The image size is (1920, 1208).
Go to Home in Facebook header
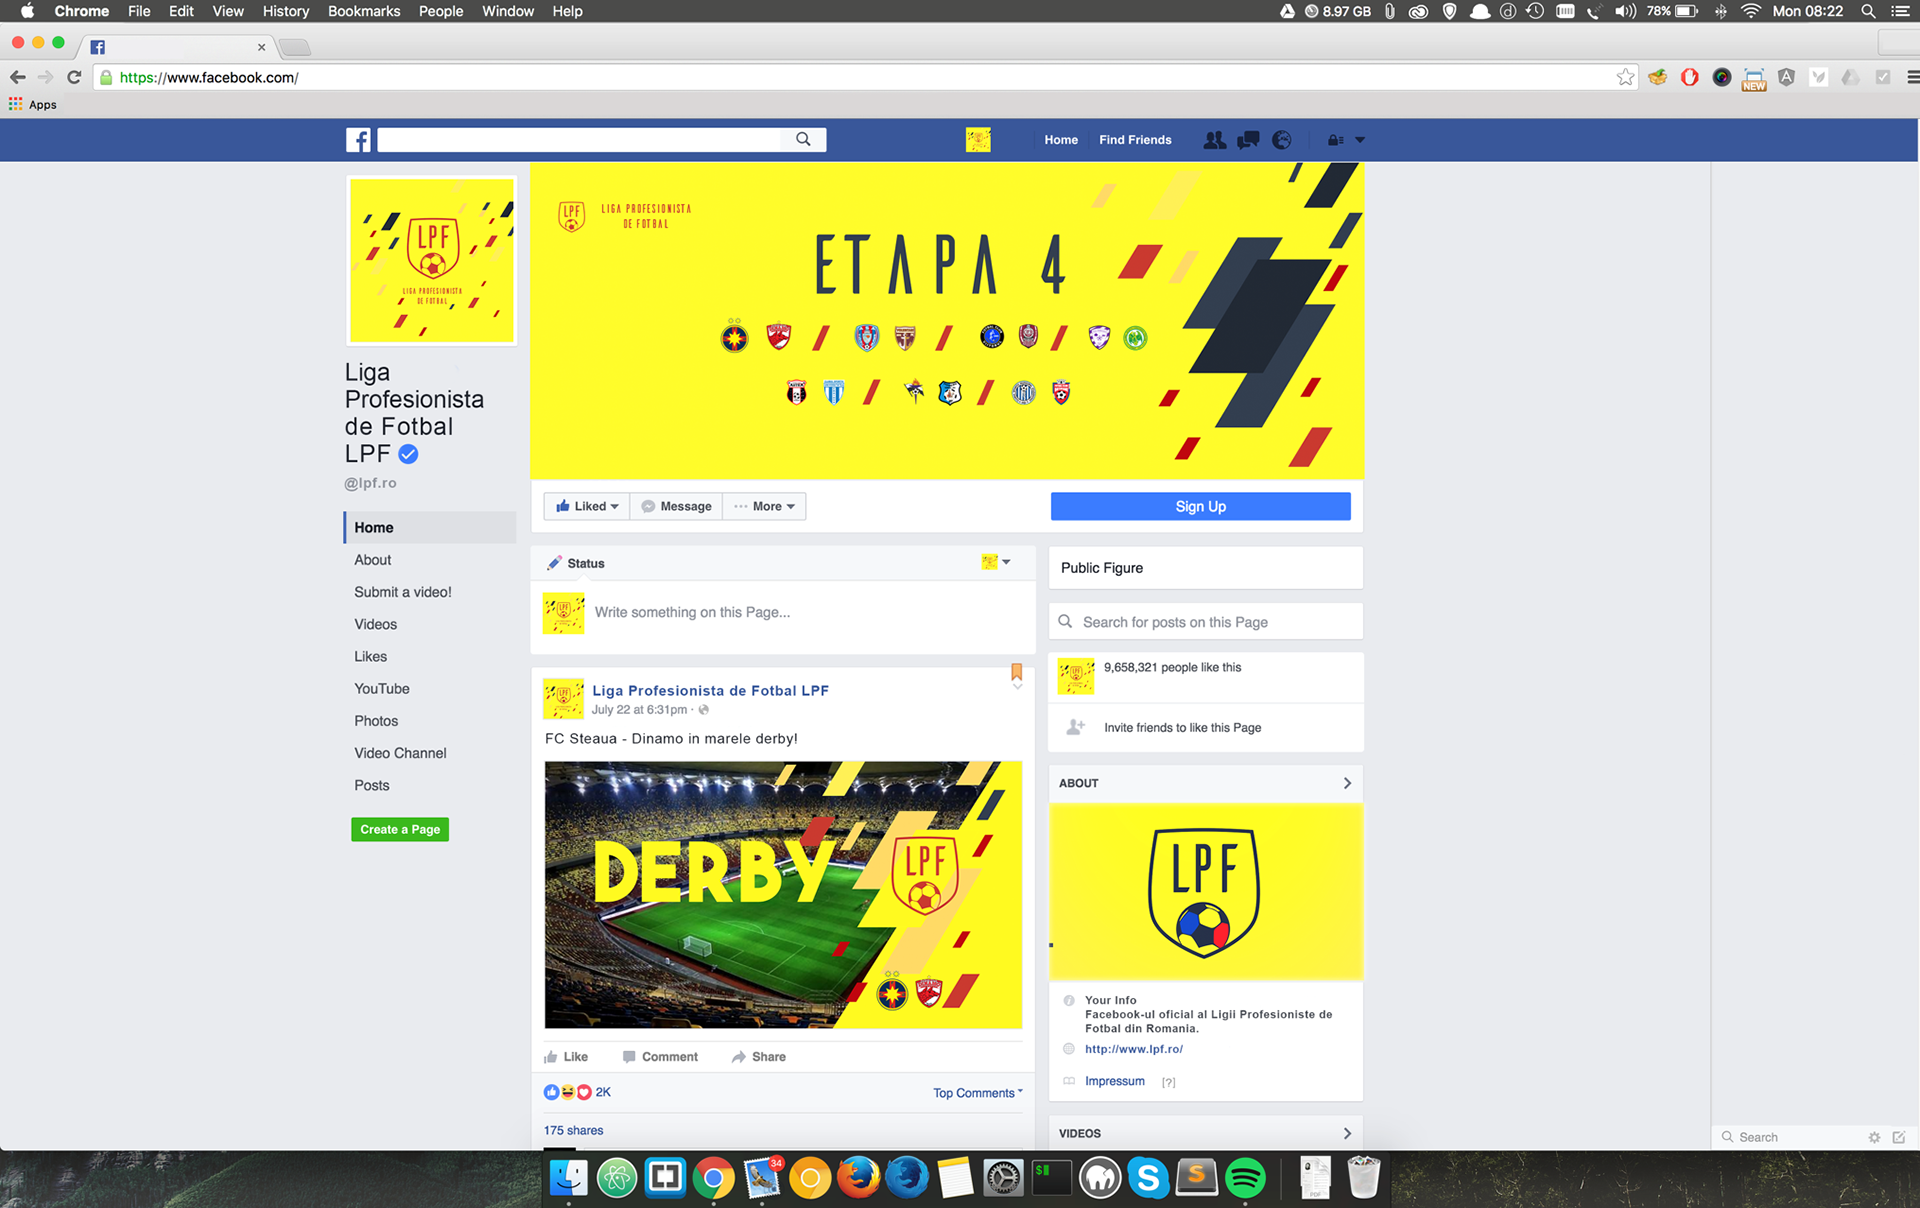[x=1061, y=140]
